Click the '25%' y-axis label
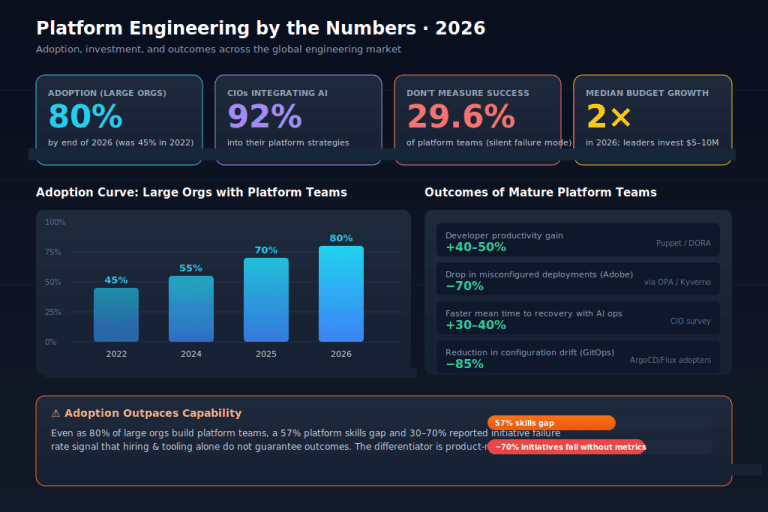Image resolution: width=768 pixels, height=512 pixels. click(53, 312)
